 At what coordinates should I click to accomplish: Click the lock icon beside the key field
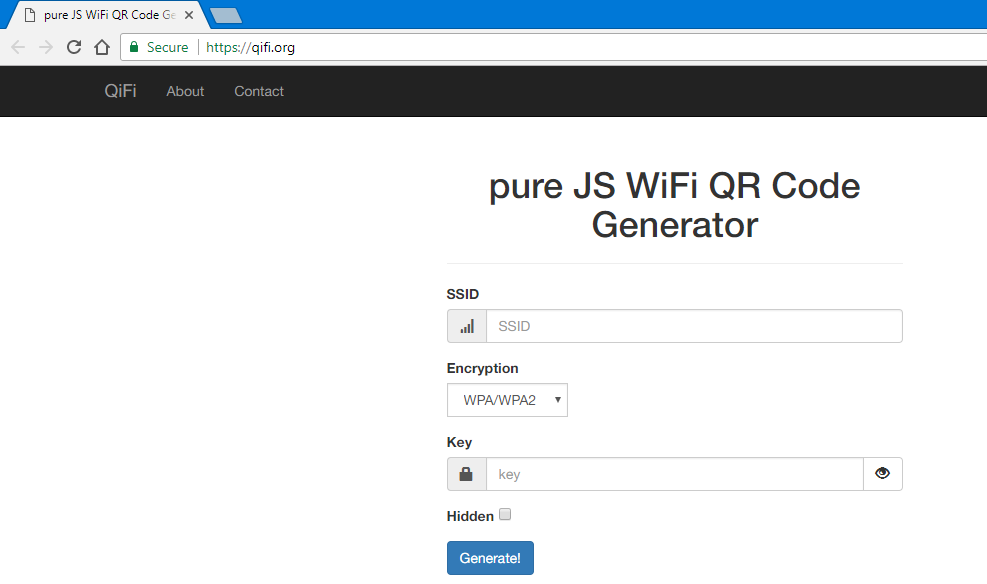[x=467, y=475]
